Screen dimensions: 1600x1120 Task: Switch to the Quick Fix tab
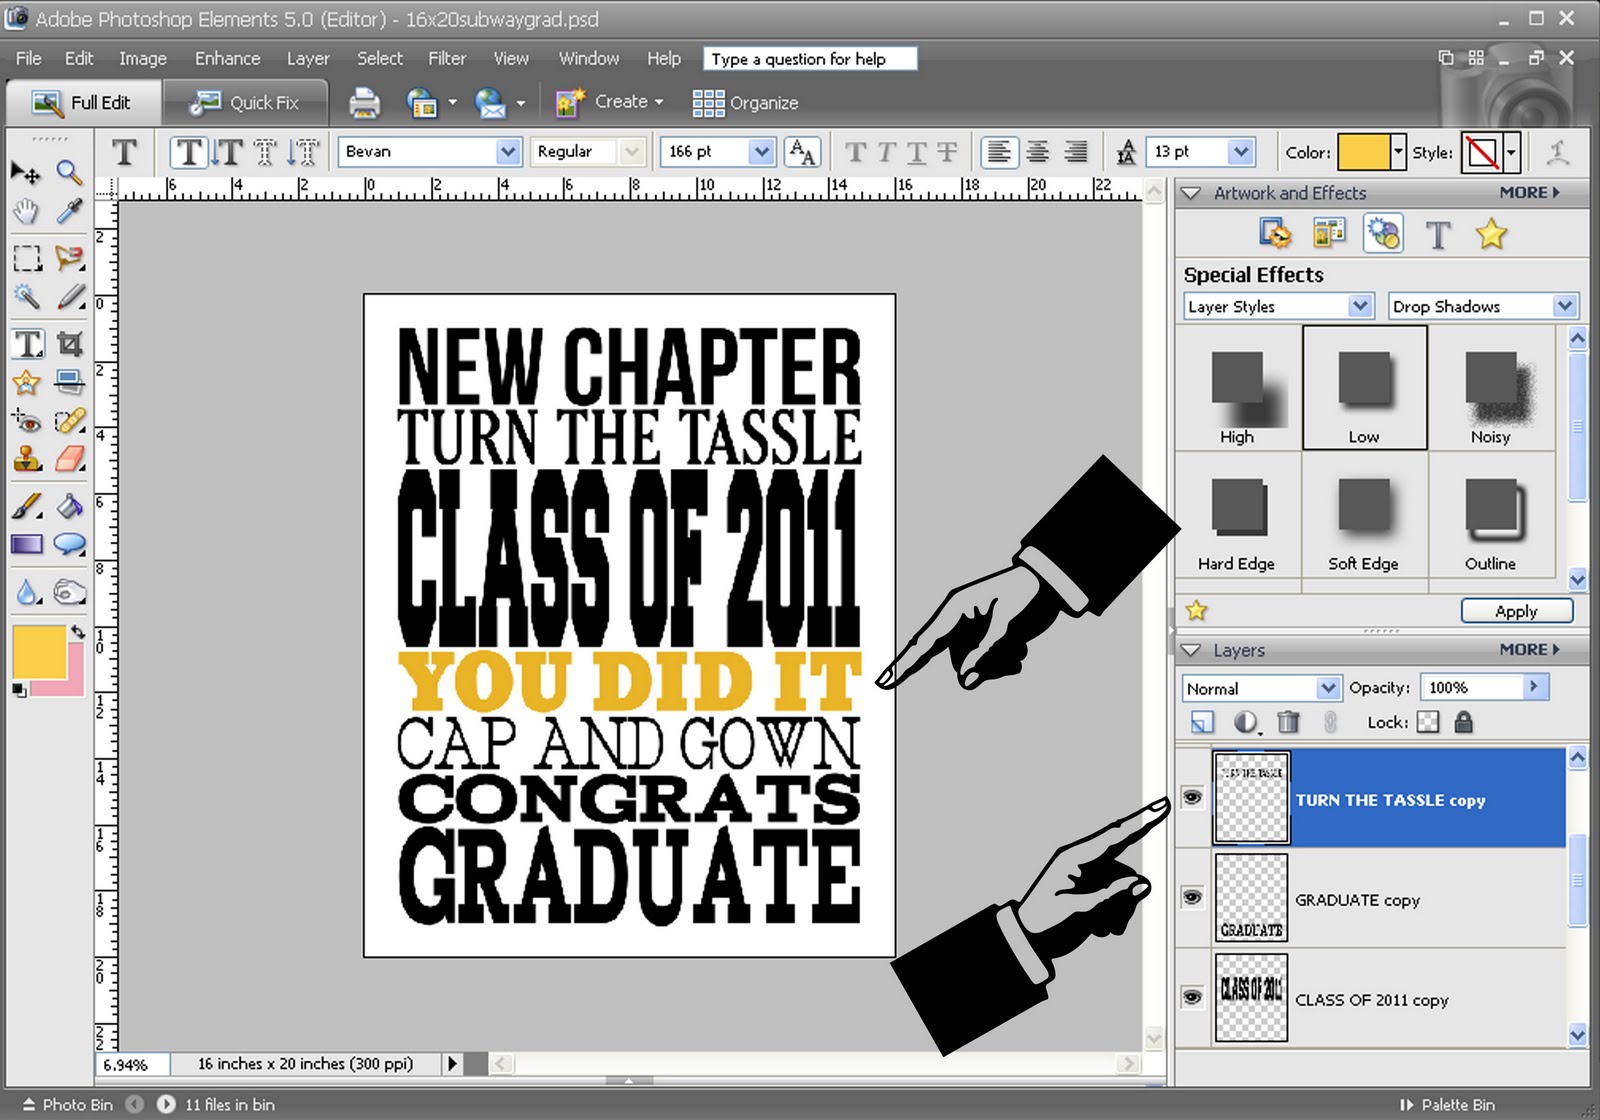[x=246, y=102]
